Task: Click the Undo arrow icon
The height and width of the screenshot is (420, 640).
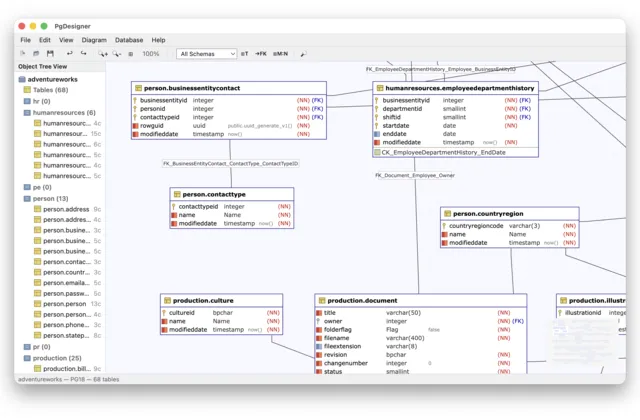Action: (70, 53)
